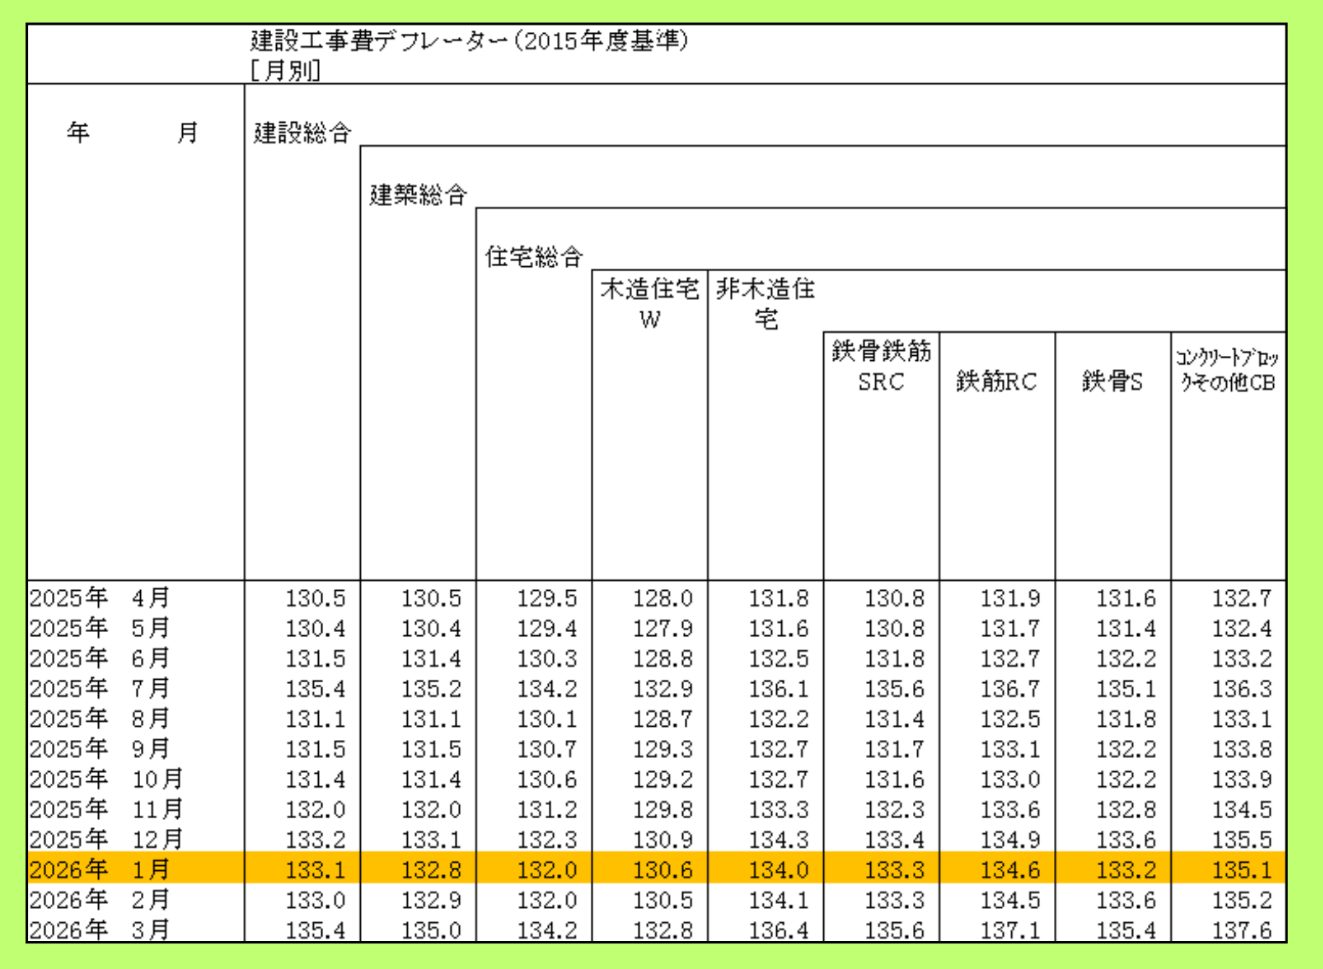Click the 2025年 12月 row label
Viewport: 1323px width, 969px height.
point(106,838)
